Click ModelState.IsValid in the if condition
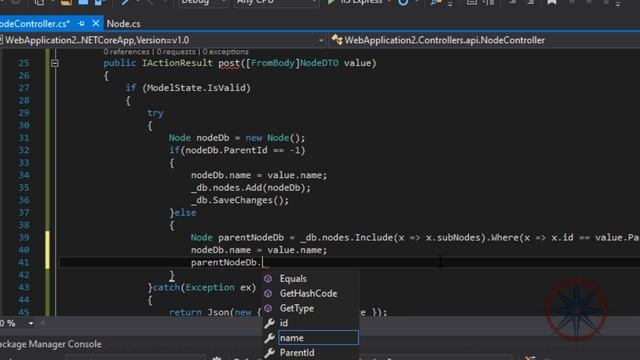 (x=198, y=88)
